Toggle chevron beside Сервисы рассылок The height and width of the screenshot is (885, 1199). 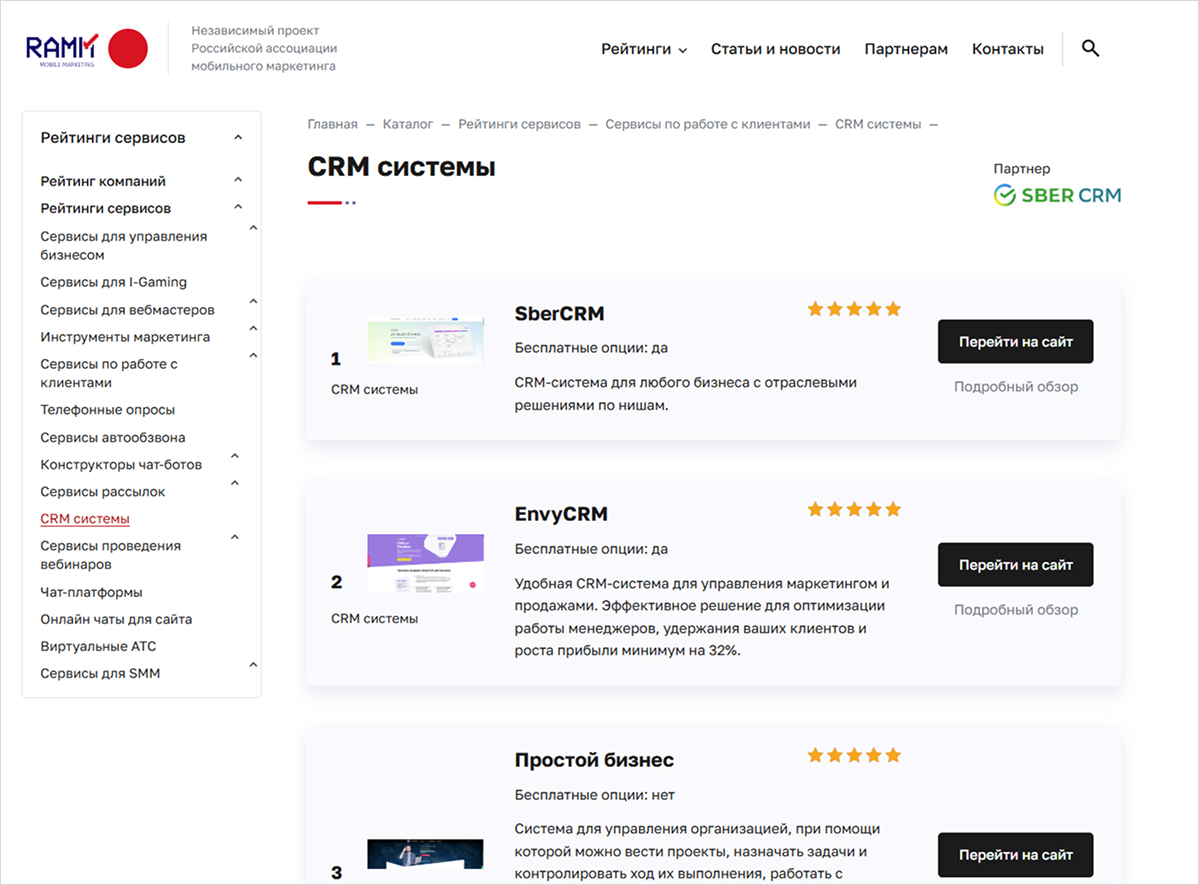click(x=235, y=483)
